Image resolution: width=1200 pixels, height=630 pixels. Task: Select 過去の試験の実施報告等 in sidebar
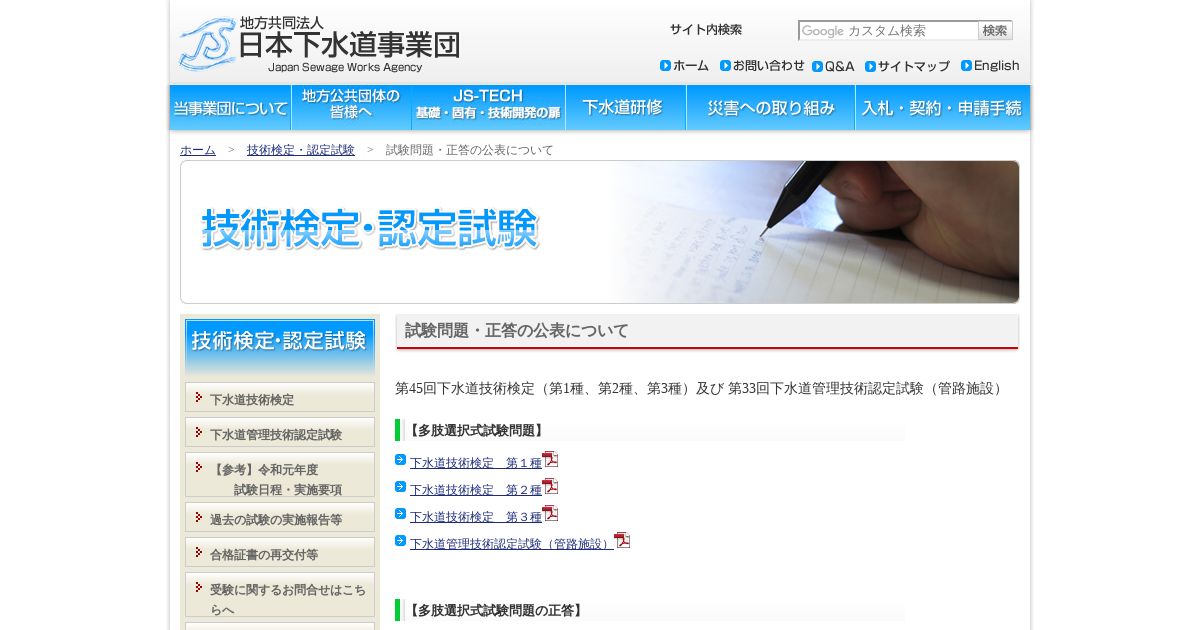280,517
